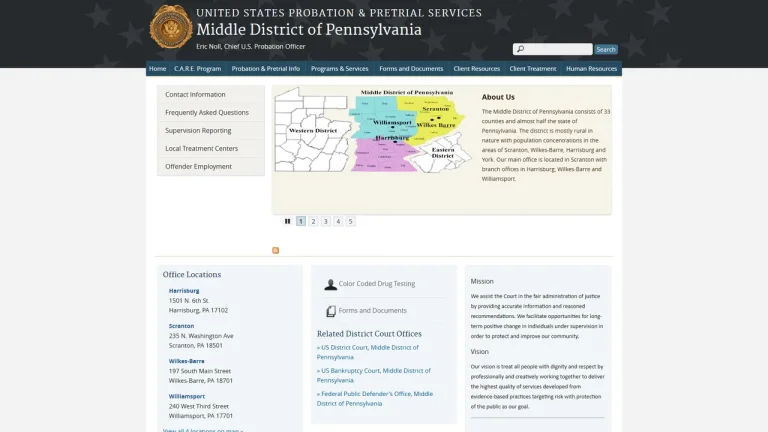Open the Harrisburg office location link

click(x=184, y=291)
